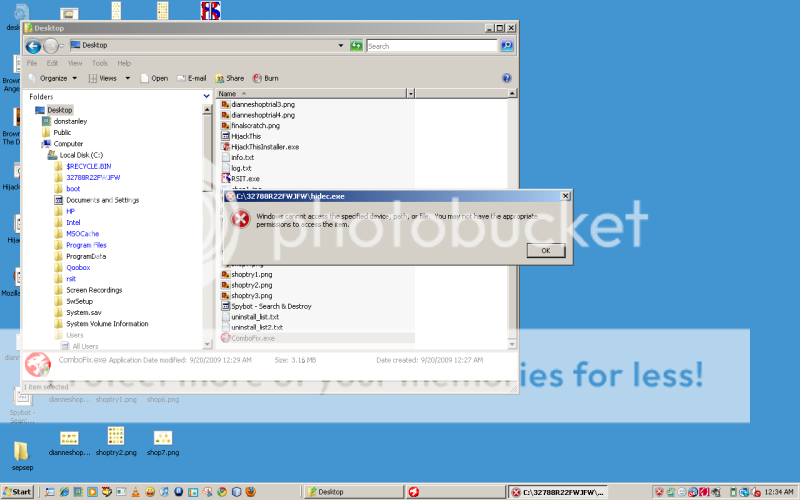Open the Explorer help icon
This screenshot has height=500, width=800.
(506, 78)
